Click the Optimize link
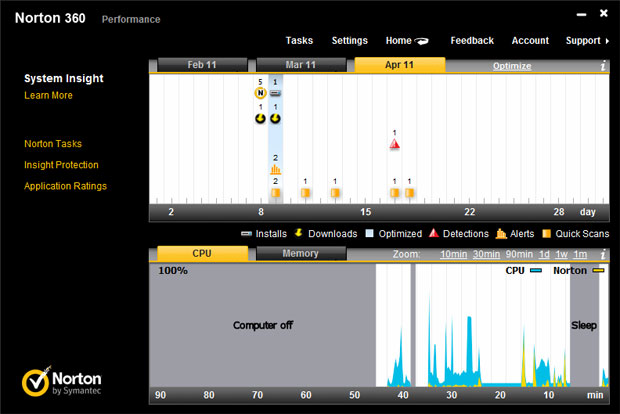This screenshot has width=620, height=414. pos(512,66)
